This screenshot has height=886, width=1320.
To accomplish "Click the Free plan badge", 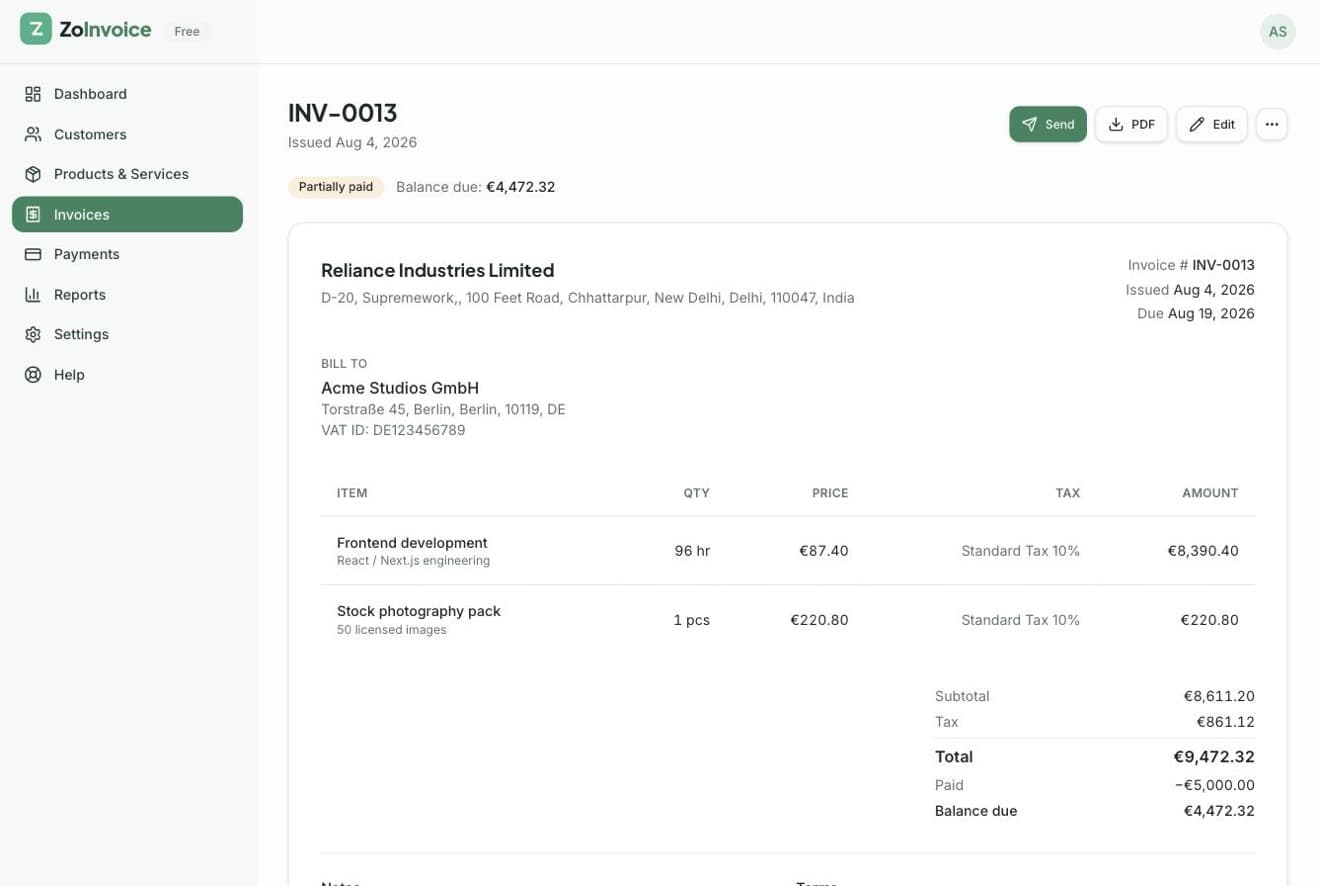I will pyautogui.click(x=187, y=31).
